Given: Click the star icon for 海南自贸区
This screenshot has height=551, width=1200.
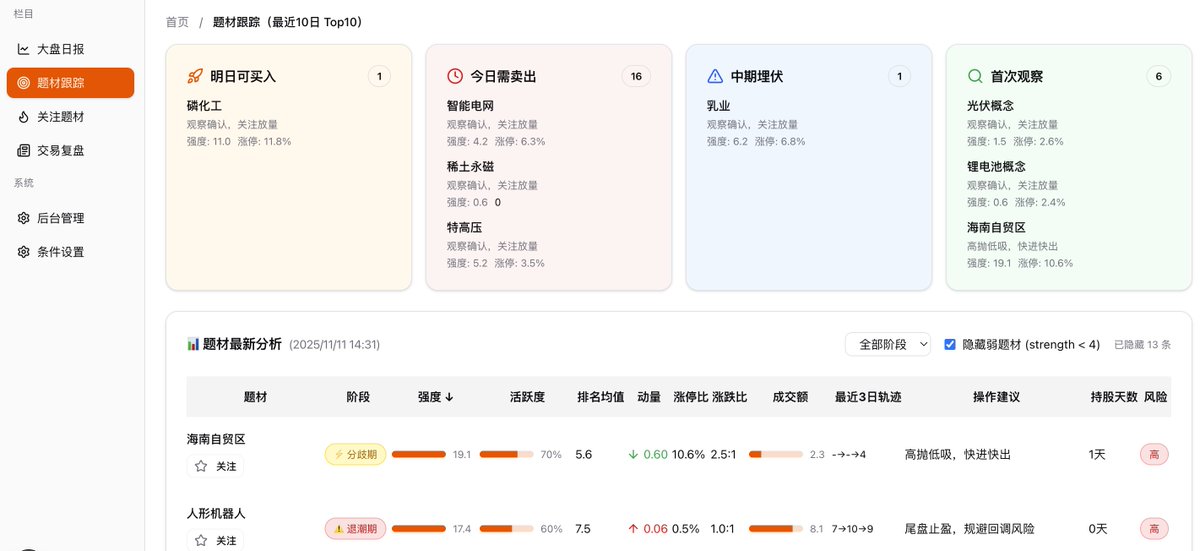Looking at the screenshot, I should tap(201, 466).
